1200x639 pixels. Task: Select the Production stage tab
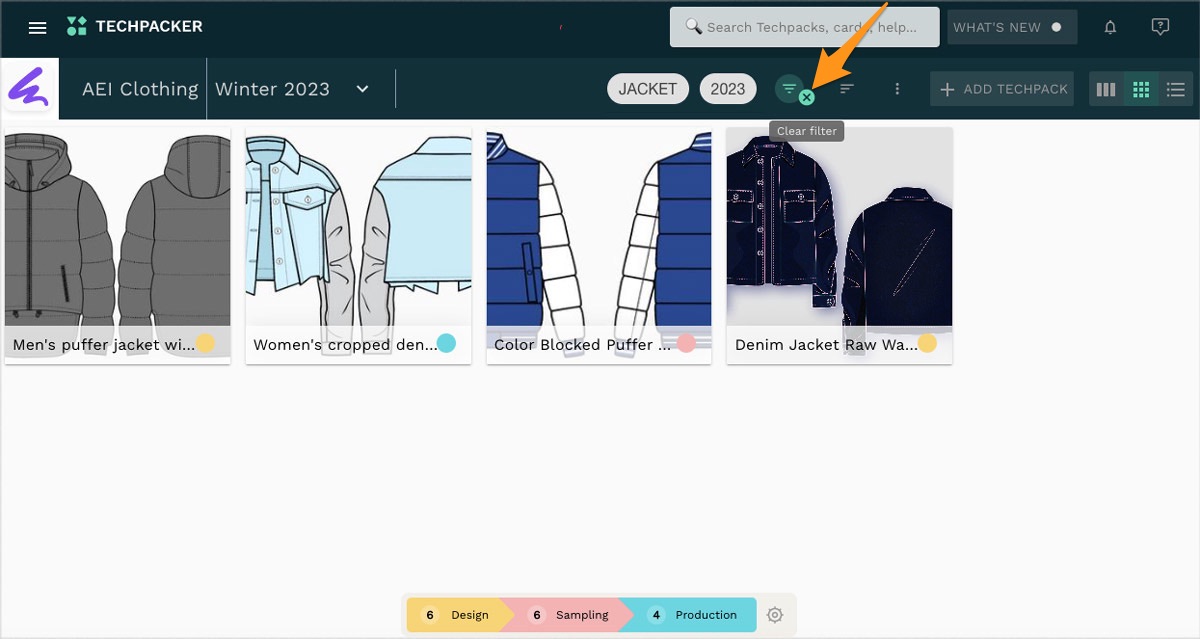point(694,615)
